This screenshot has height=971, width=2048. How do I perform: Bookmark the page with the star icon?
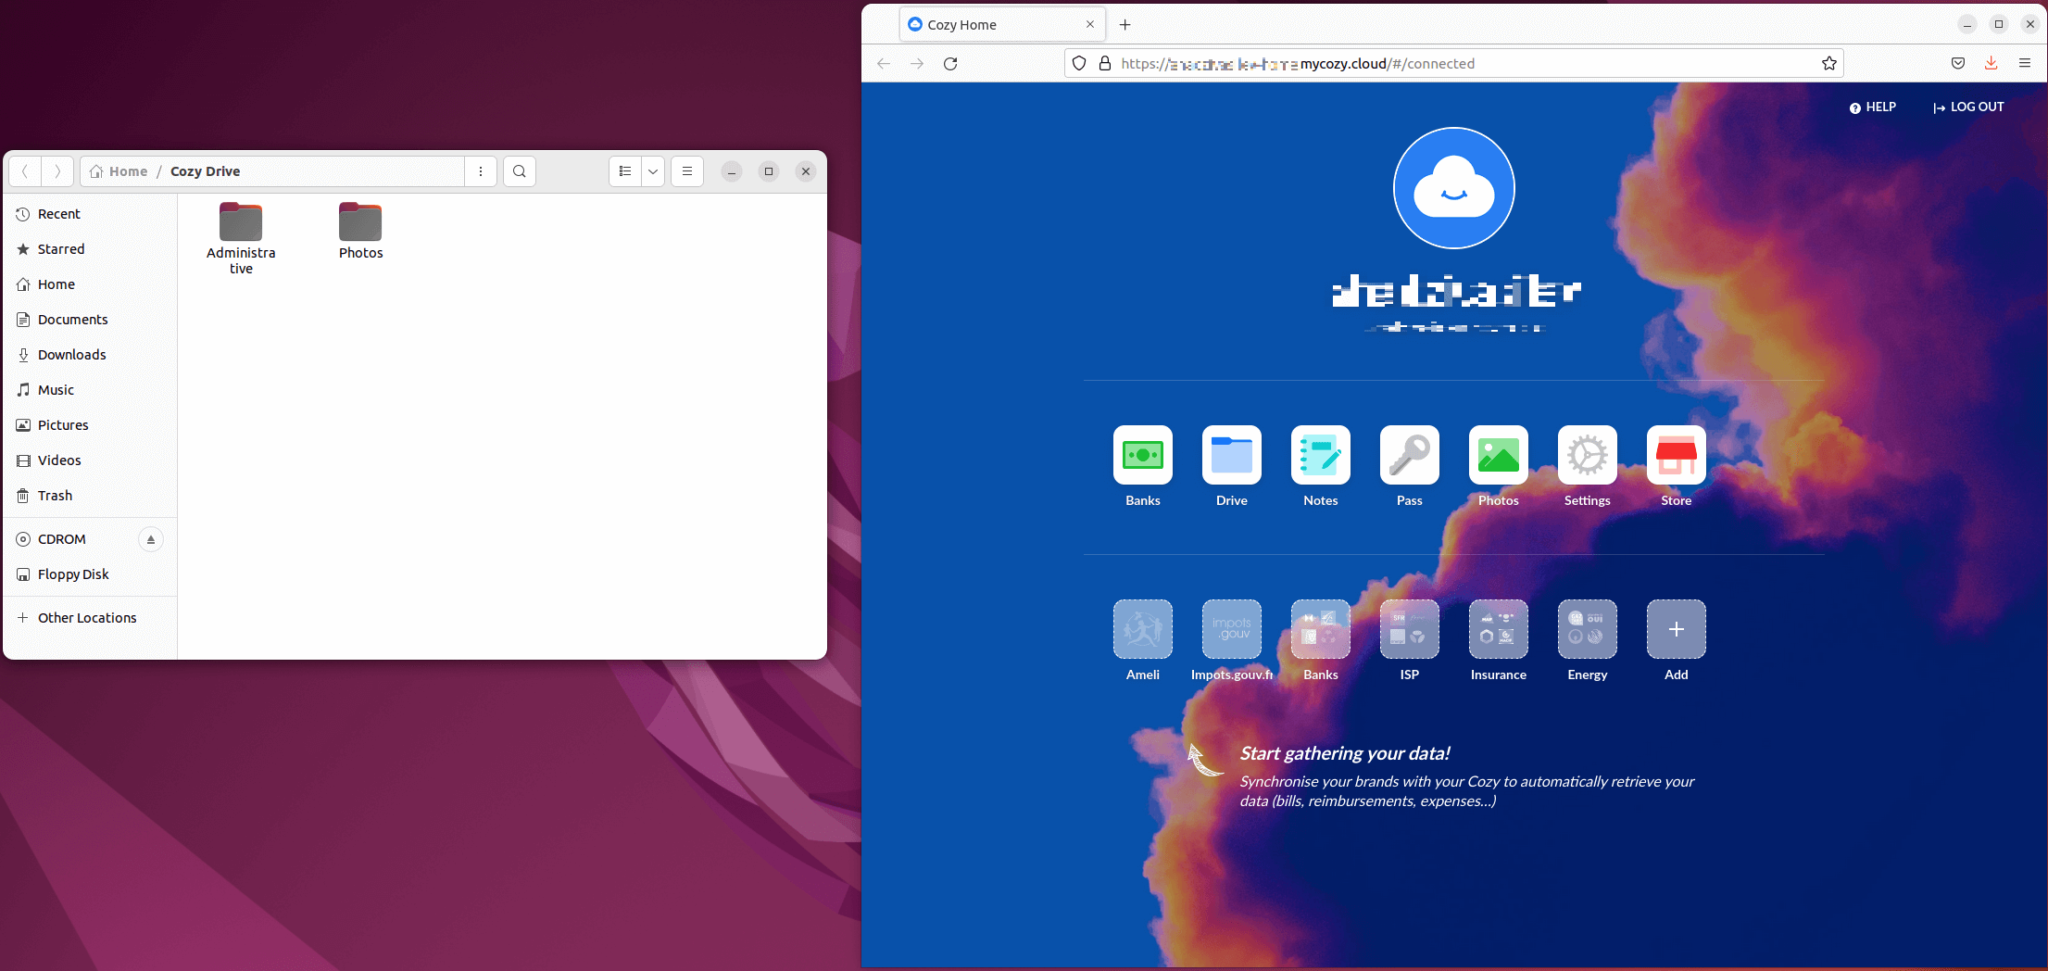click(1828, 63)
